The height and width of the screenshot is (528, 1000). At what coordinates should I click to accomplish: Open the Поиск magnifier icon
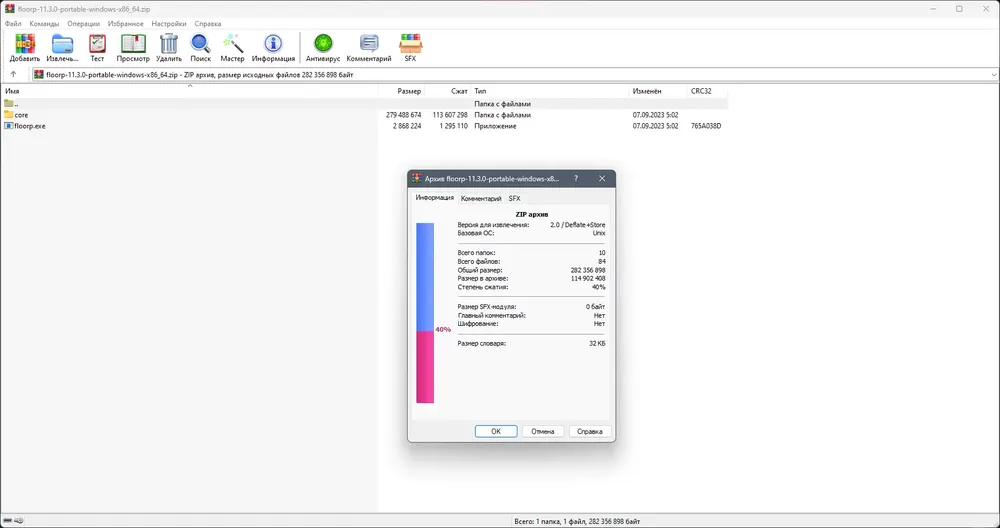[200, 48]
